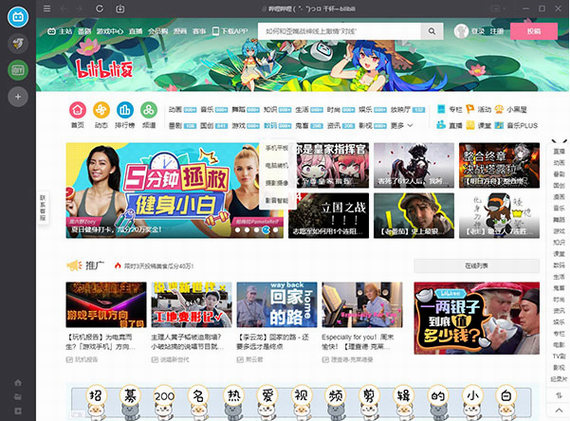Open the green 频道 channel icon
Image resolution: width=570 pixels, height=421 pixels.
click(149, 110)
